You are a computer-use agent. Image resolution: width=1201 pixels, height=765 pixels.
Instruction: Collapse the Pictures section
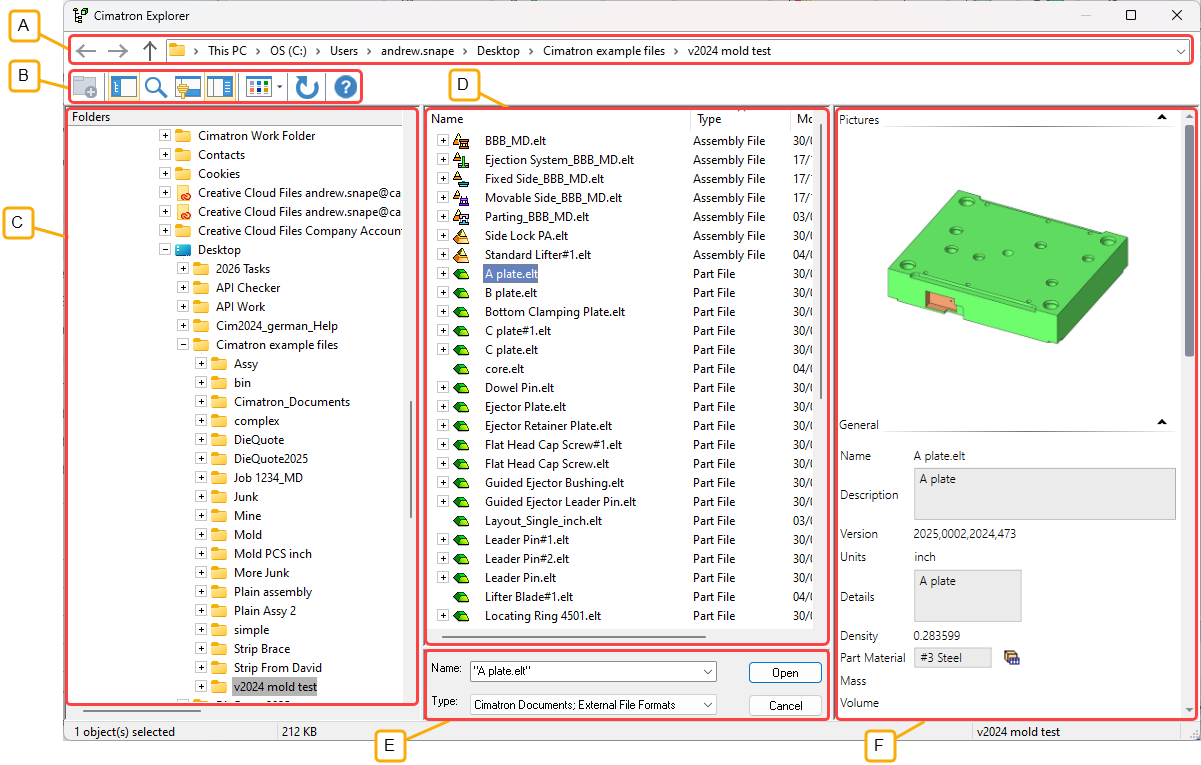pyautogui.click(x=1161, y=117)
